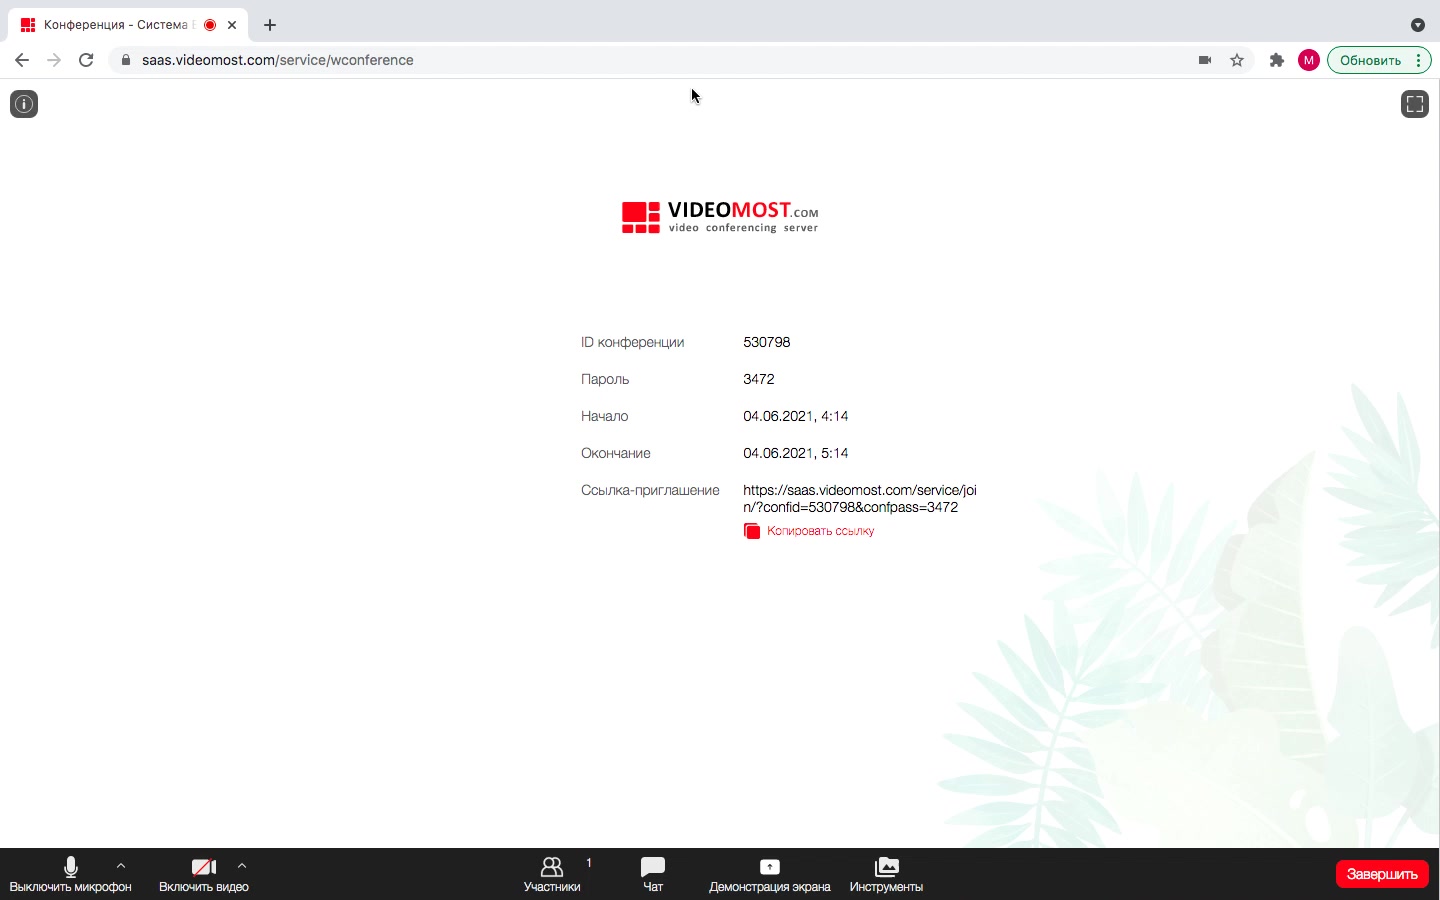This screenshot has height=900, width=1440.
Task: Go forward in browser history
Action: [x=54, y=60]
